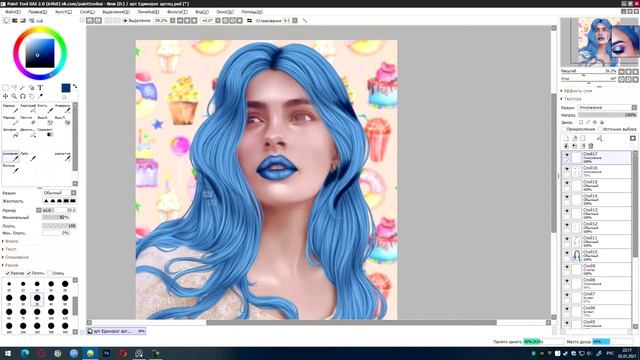Screen dimensions: 640x360
Task: Select the Watercolor (Акварель) tool
Action: (x=62, y=109)
